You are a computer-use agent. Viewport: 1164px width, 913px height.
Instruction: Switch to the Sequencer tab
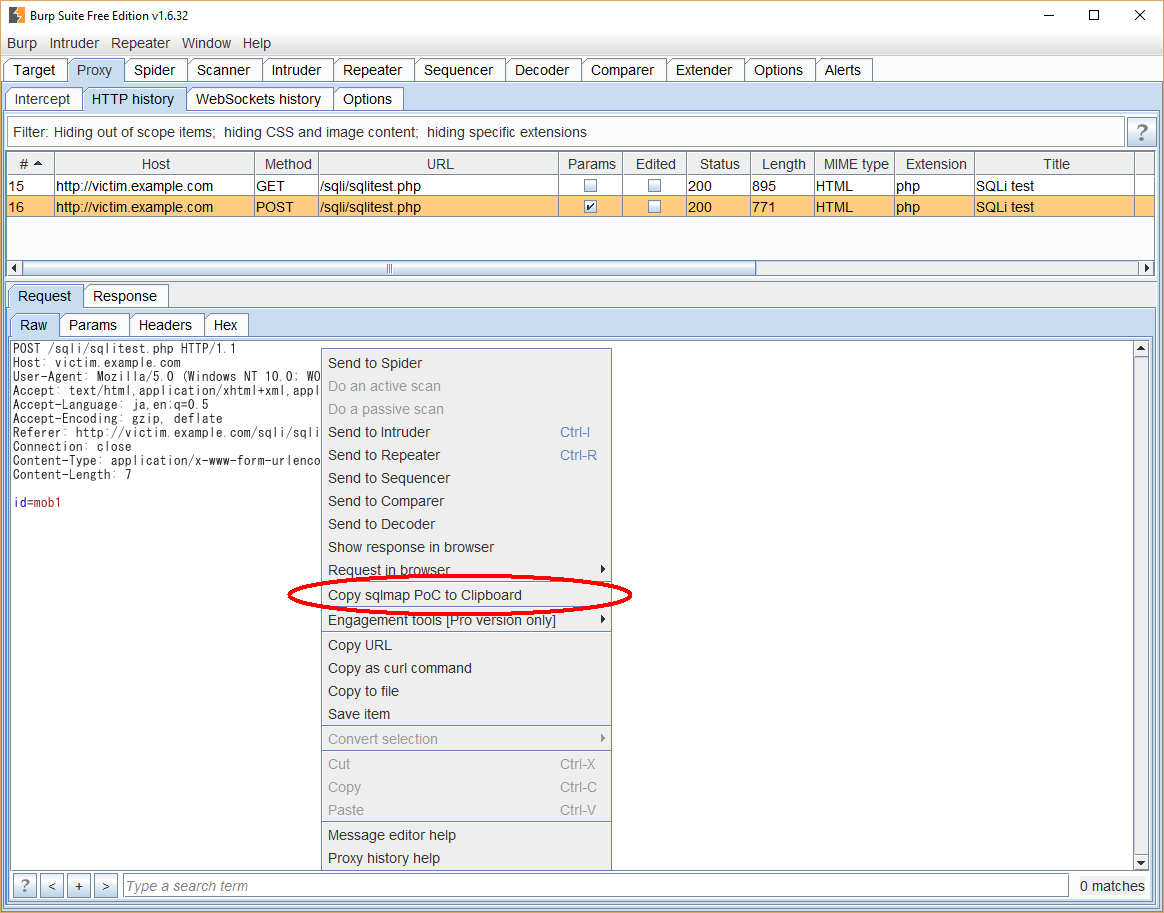459,70
